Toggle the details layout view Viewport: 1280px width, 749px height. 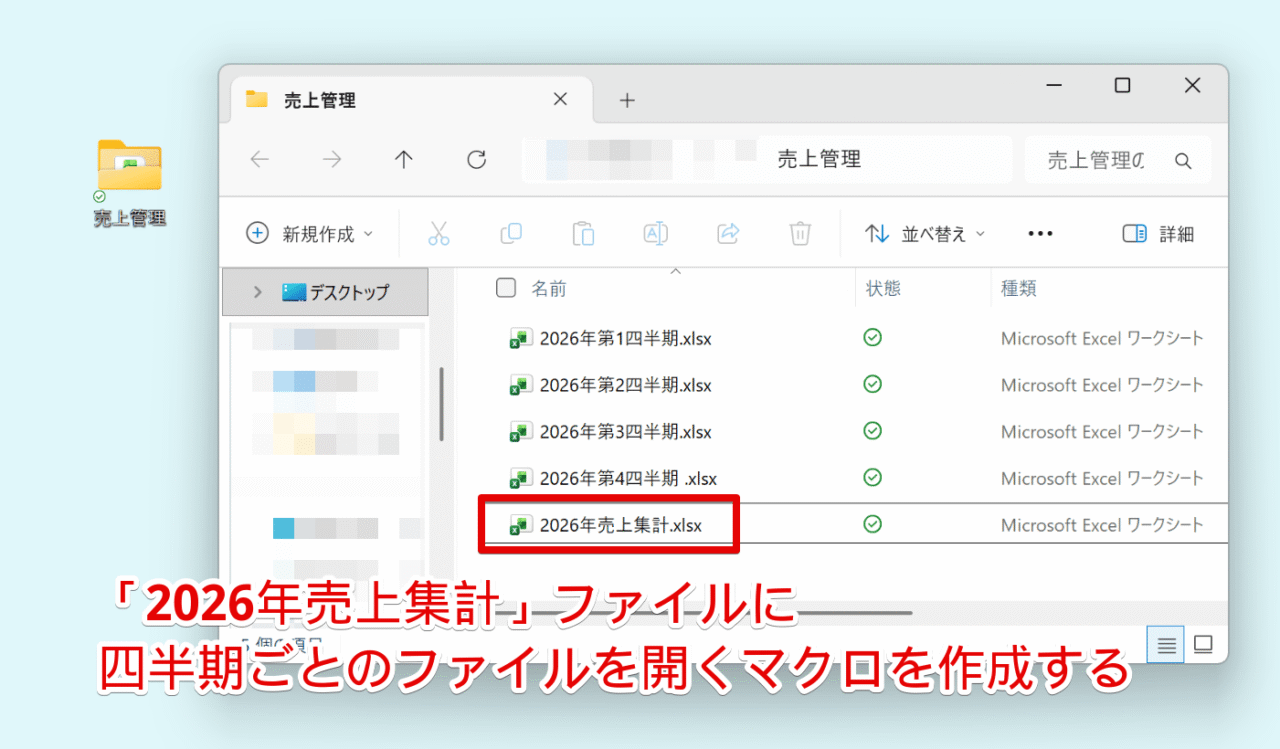pyautogui.click(x=1202, y=644)
